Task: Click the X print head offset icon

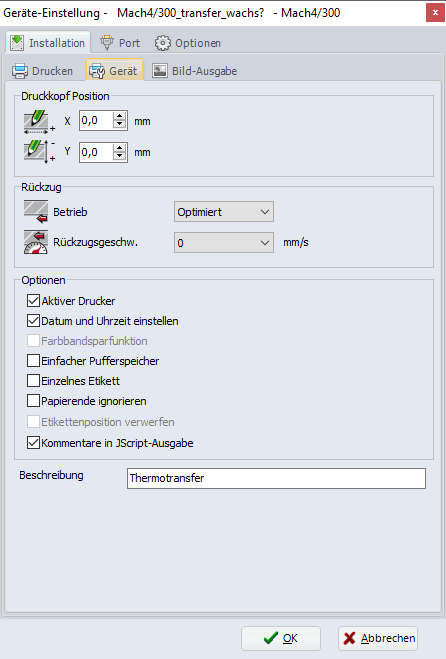Action: [x=39, y=121]
